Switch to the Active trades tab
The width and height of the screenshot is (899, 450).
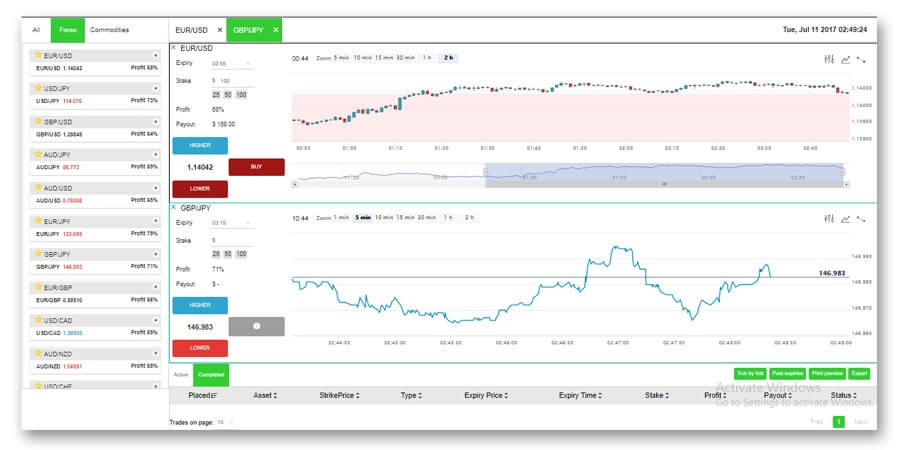pos(181,374)
